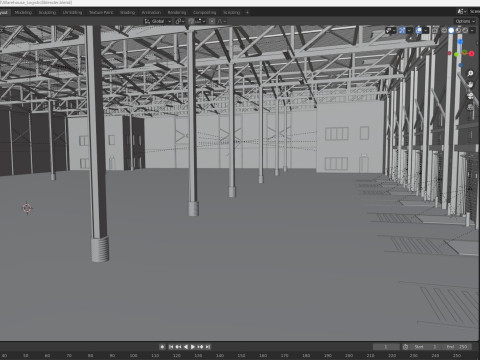Viewport: 480px width, 360px height.
Task: Open proportional editing falloff dropdown
Action: click(x=221, y=21)
